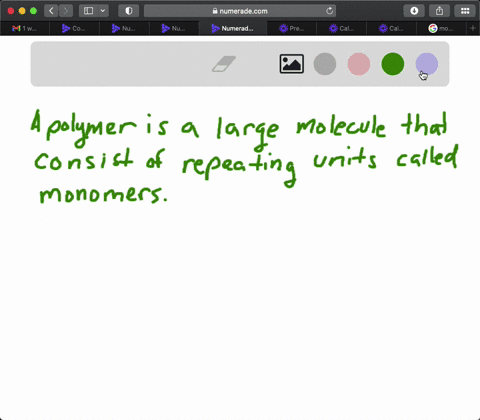This screenshot has height=420, width=480.
Task: Open the sidebar dropdown chevron
Action: tap(103, 11)
